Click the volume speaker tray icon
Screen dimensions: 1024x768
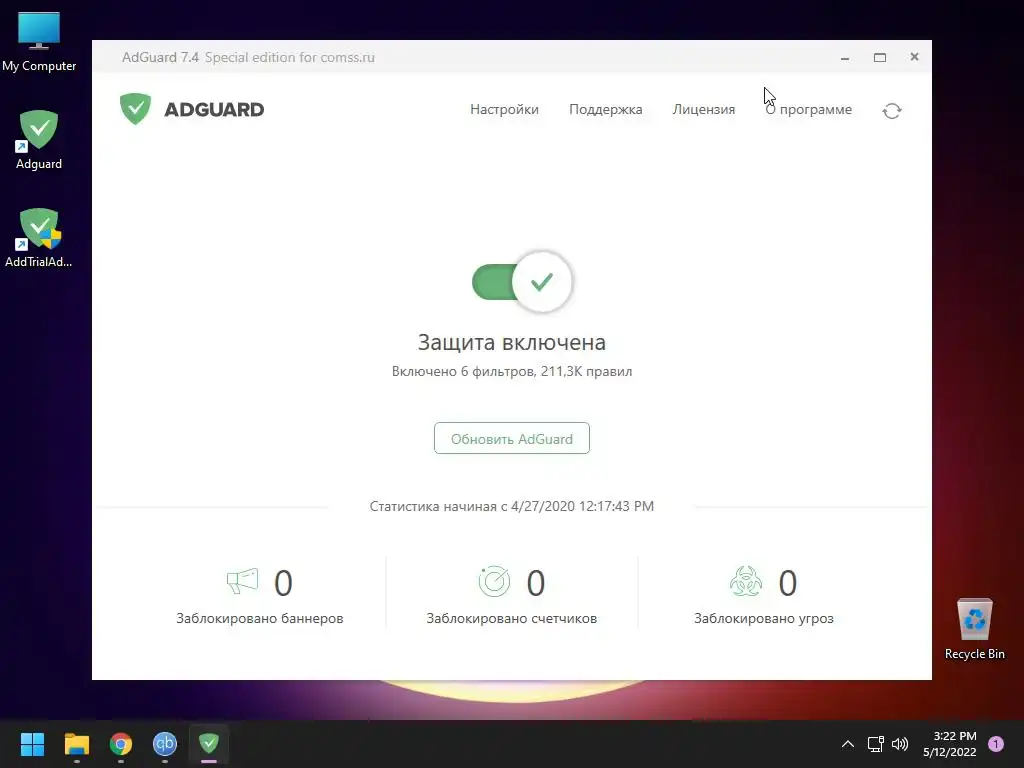900,744
